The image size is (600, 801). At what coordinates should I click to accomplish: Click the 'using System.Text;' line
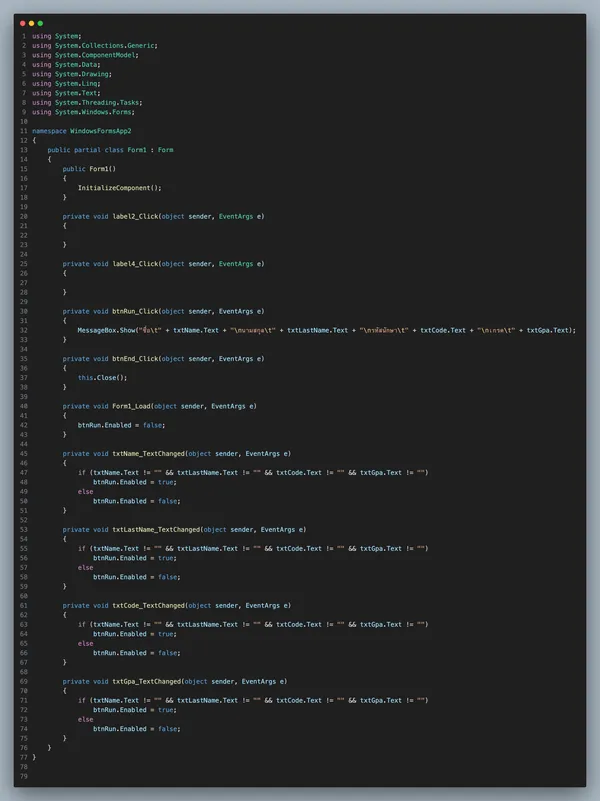coord(66,93)
